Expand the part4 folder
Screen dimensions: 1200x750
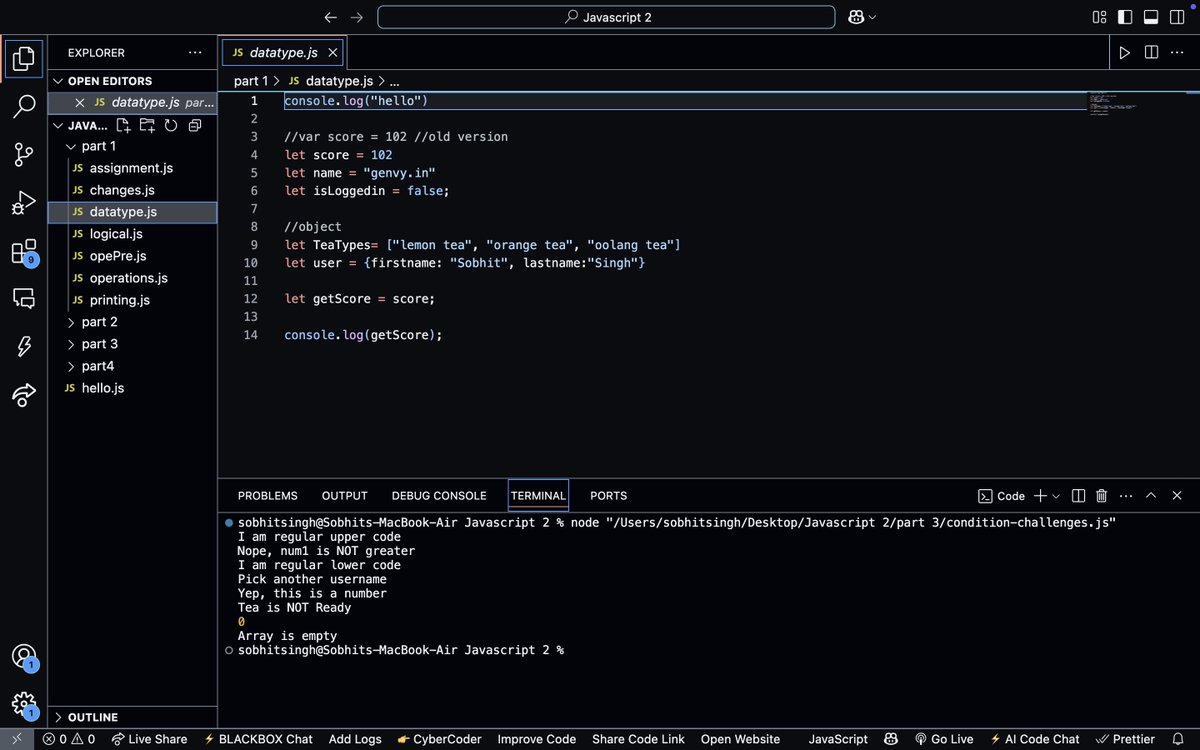click(x=70, y=366)
